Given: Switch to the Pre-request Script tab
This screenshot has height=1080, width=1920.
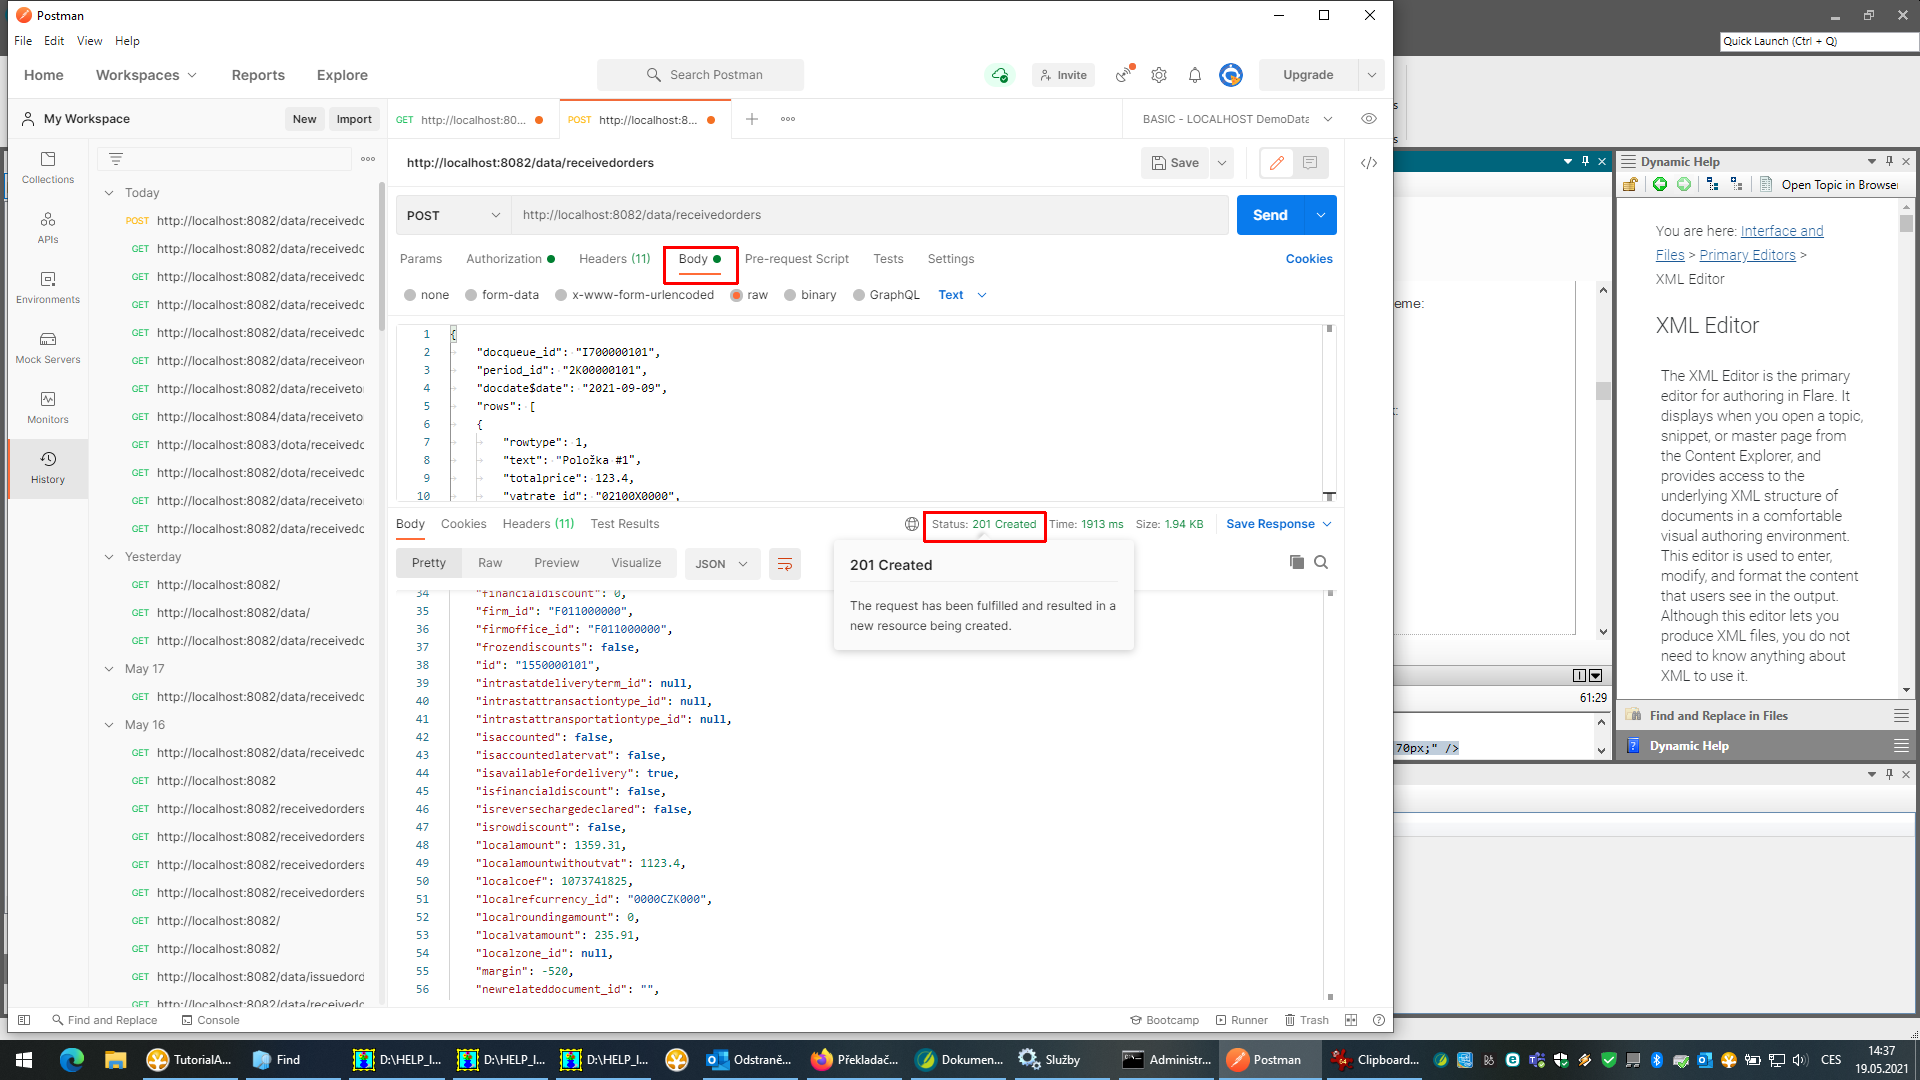Looking at the screenshot, I should (796, 259).
